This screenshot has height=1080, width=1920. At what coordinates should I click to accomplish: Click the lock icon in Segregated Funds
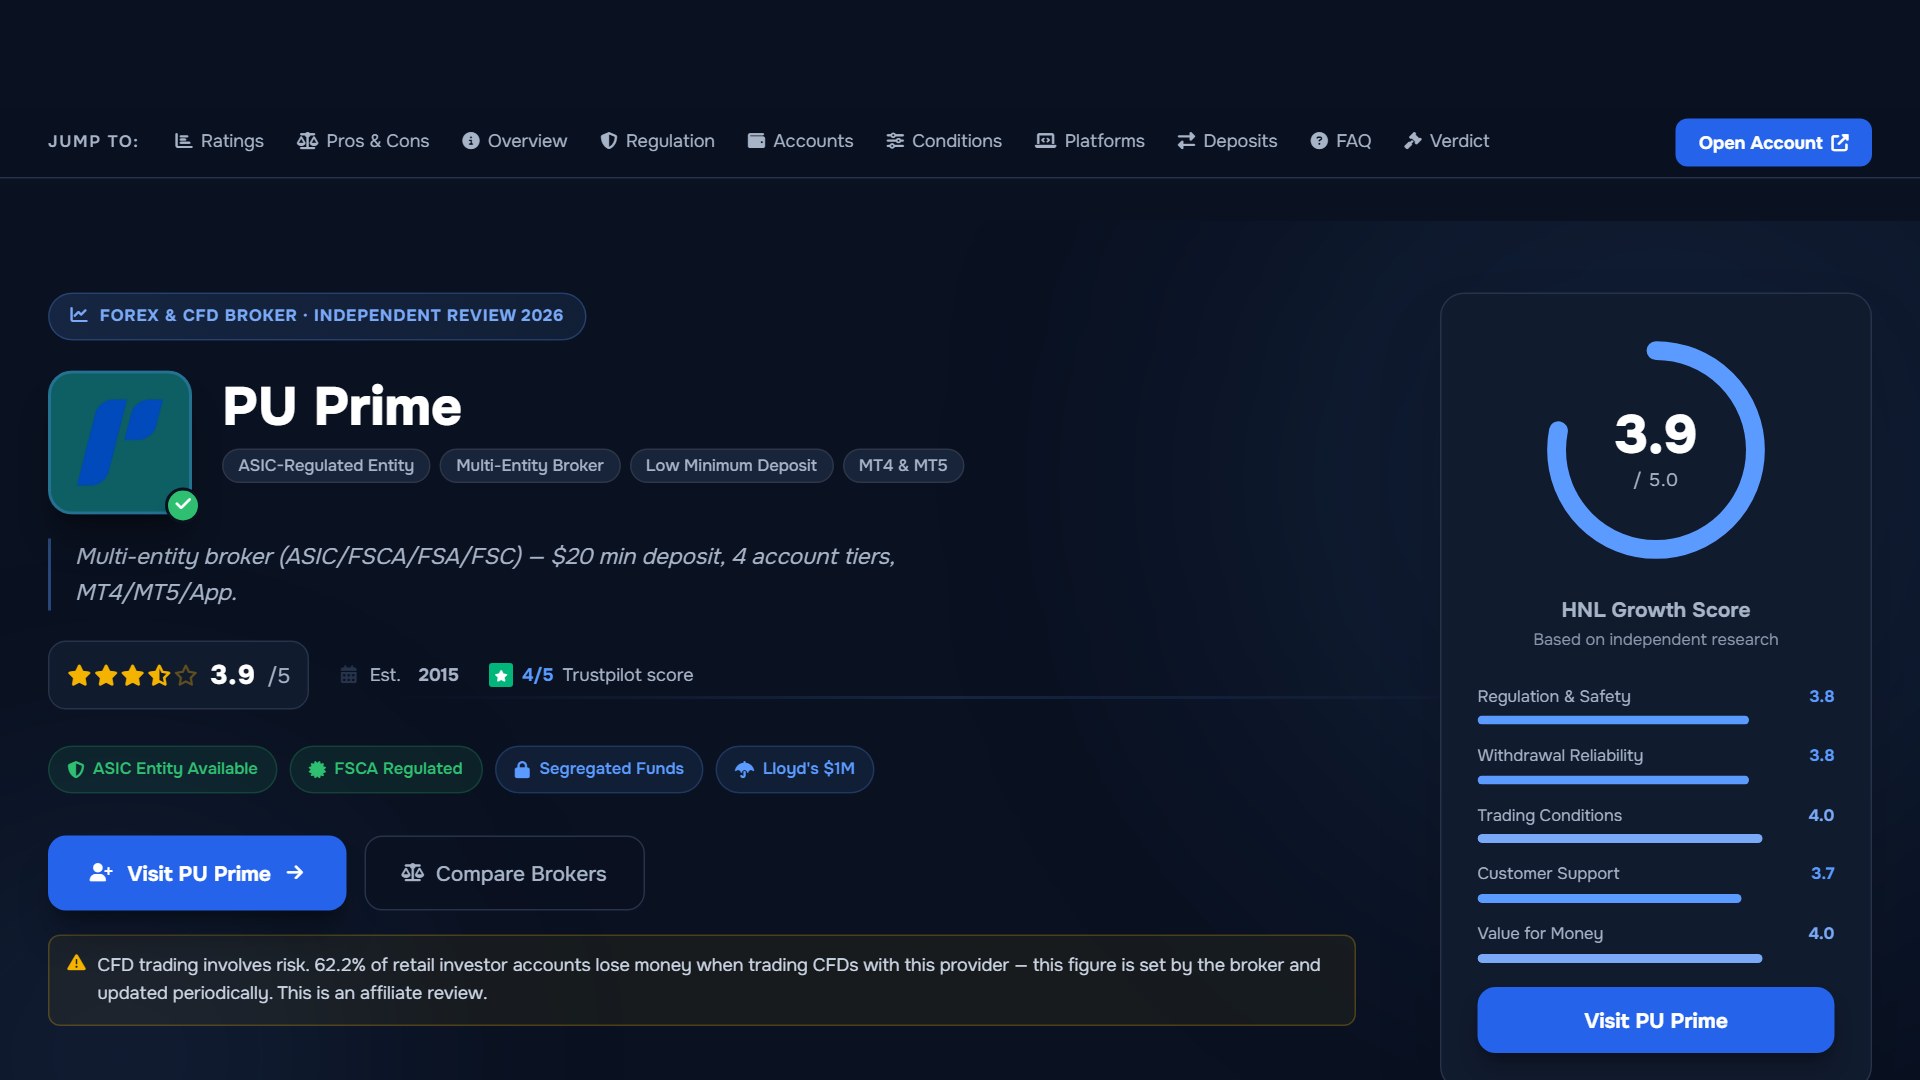click(521, 769)
